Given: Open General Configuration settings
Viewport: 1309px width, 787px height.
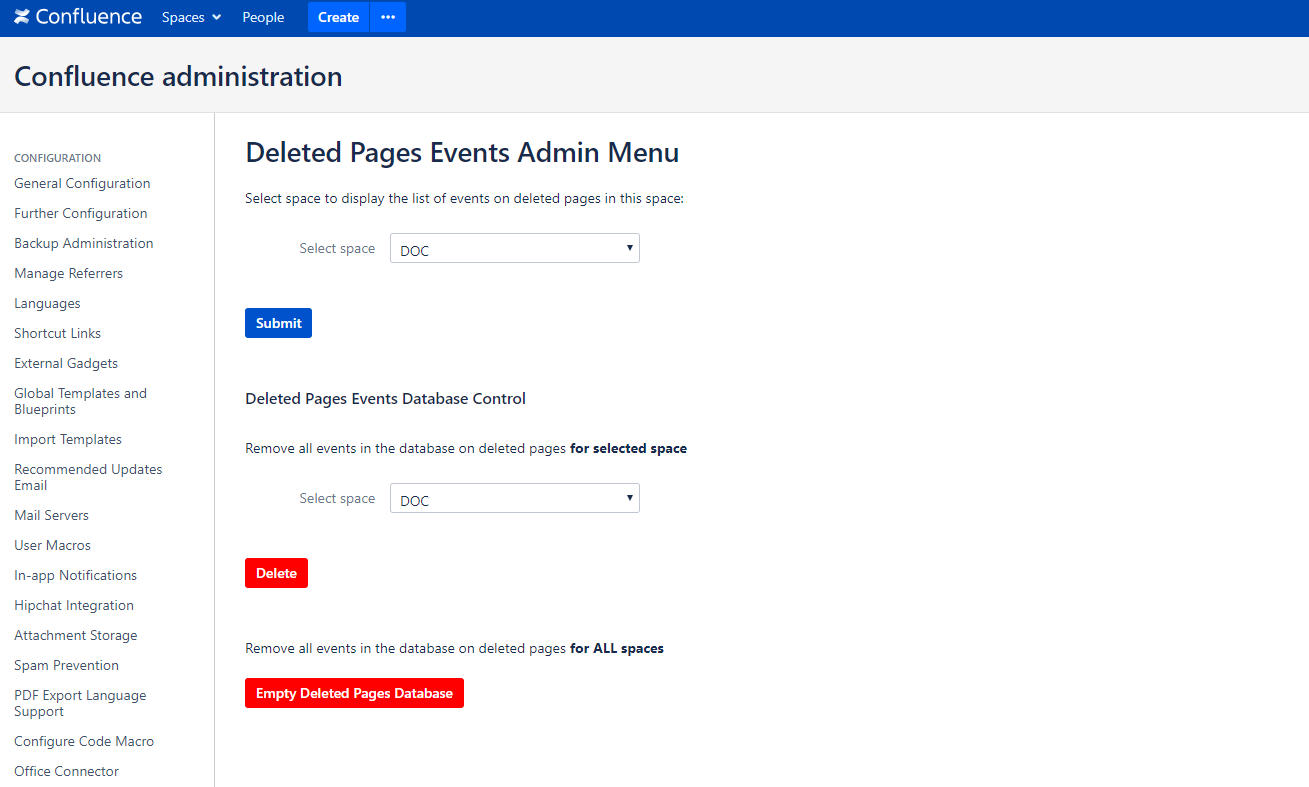Looking at the screenshot, I should coord(82,183).
